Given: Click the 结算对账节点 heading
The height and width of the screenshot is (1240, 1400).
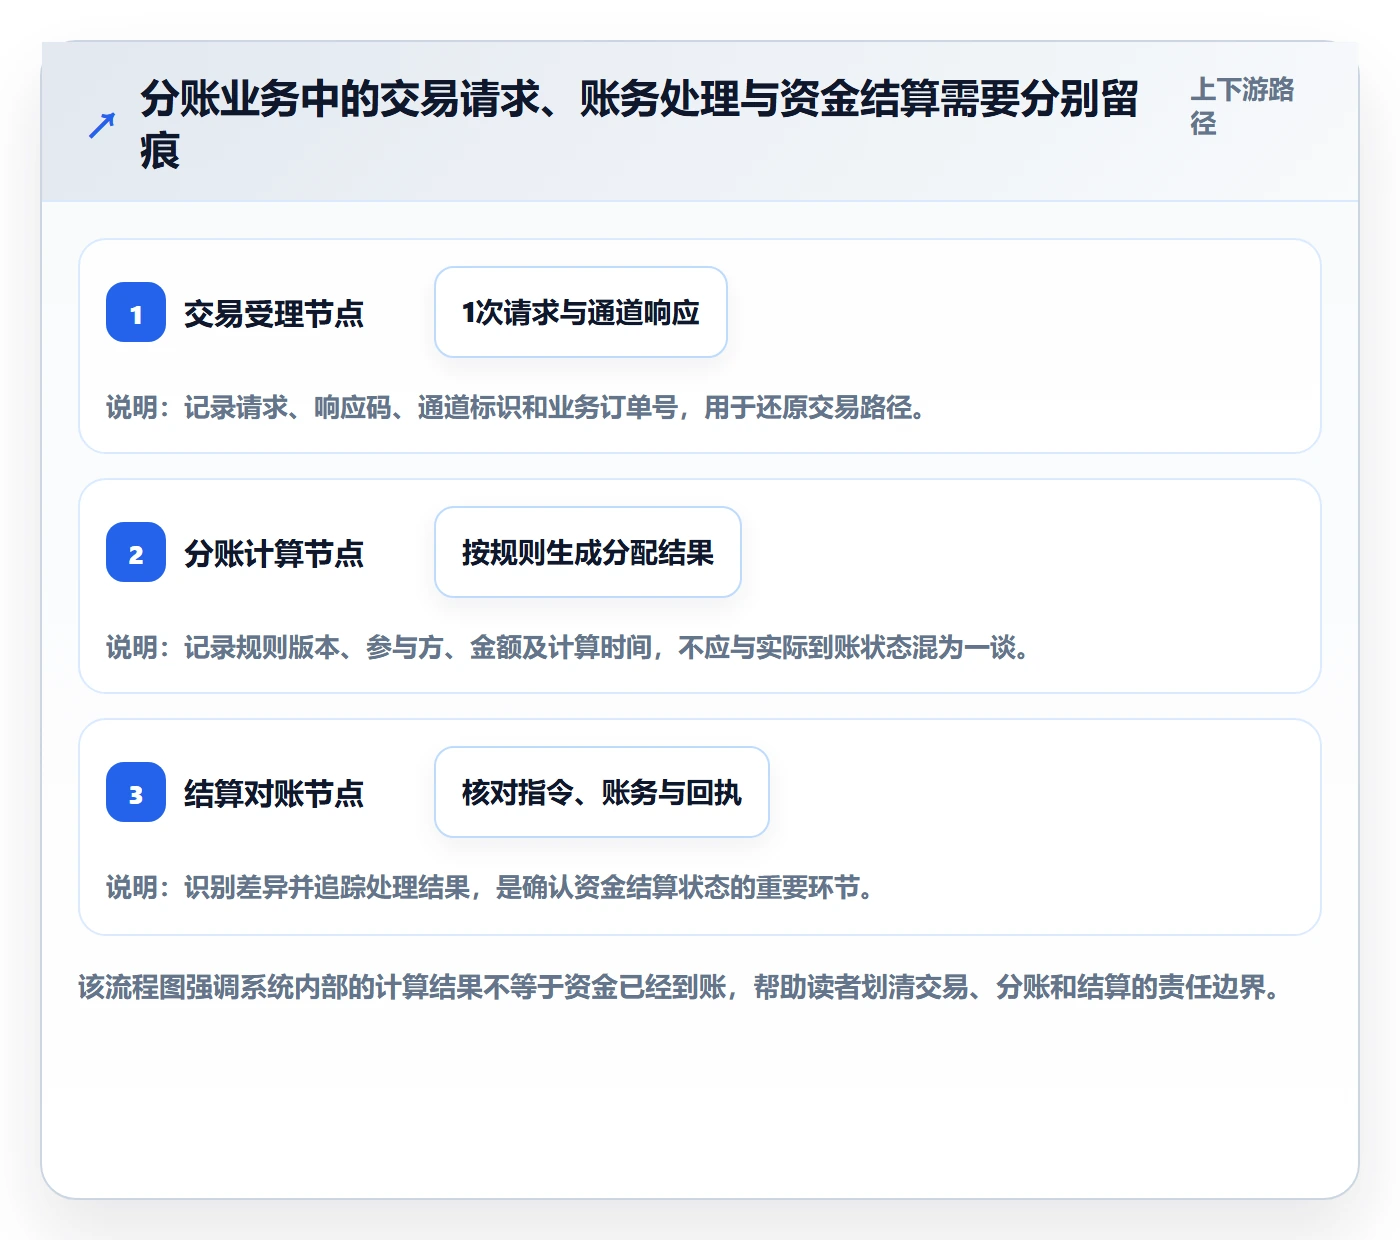Looking at the screenshot, I should click(x=274, y=794).
